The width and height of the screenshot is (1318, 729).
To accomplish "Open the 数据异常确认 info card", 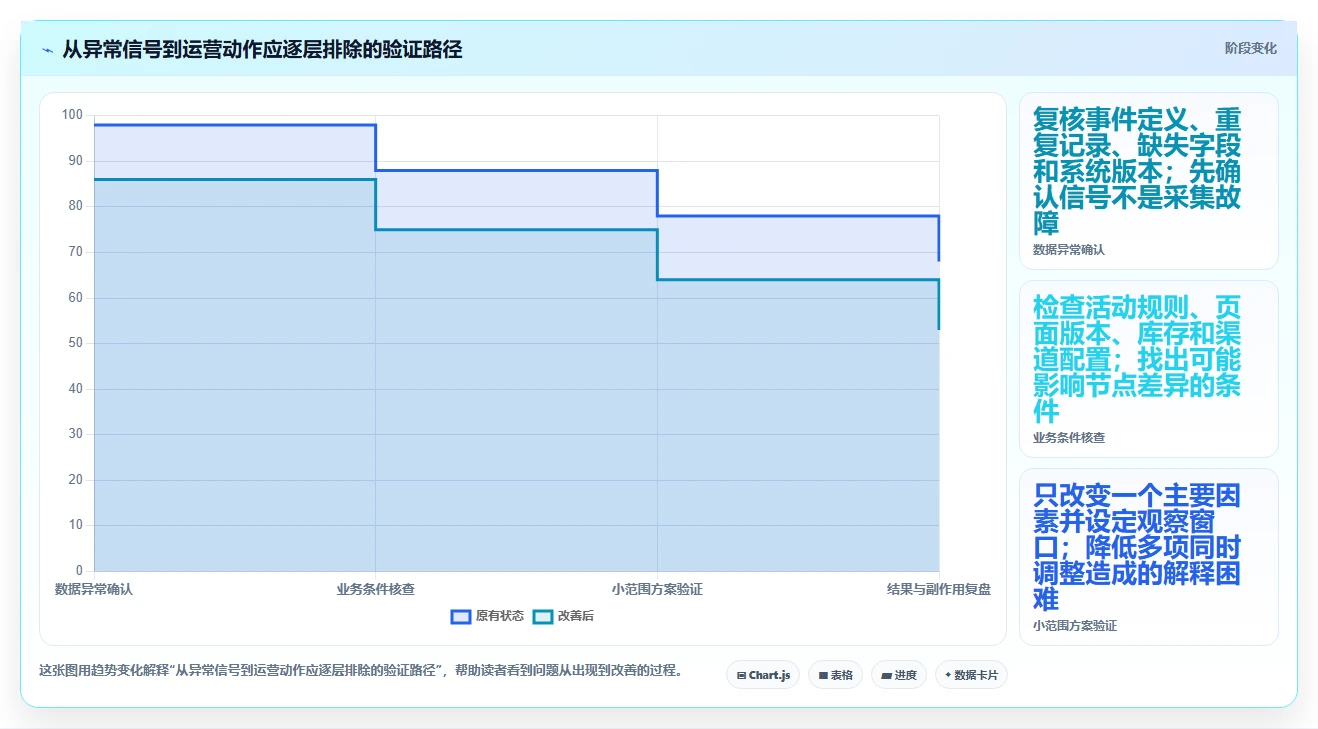I will [1148, 181].
